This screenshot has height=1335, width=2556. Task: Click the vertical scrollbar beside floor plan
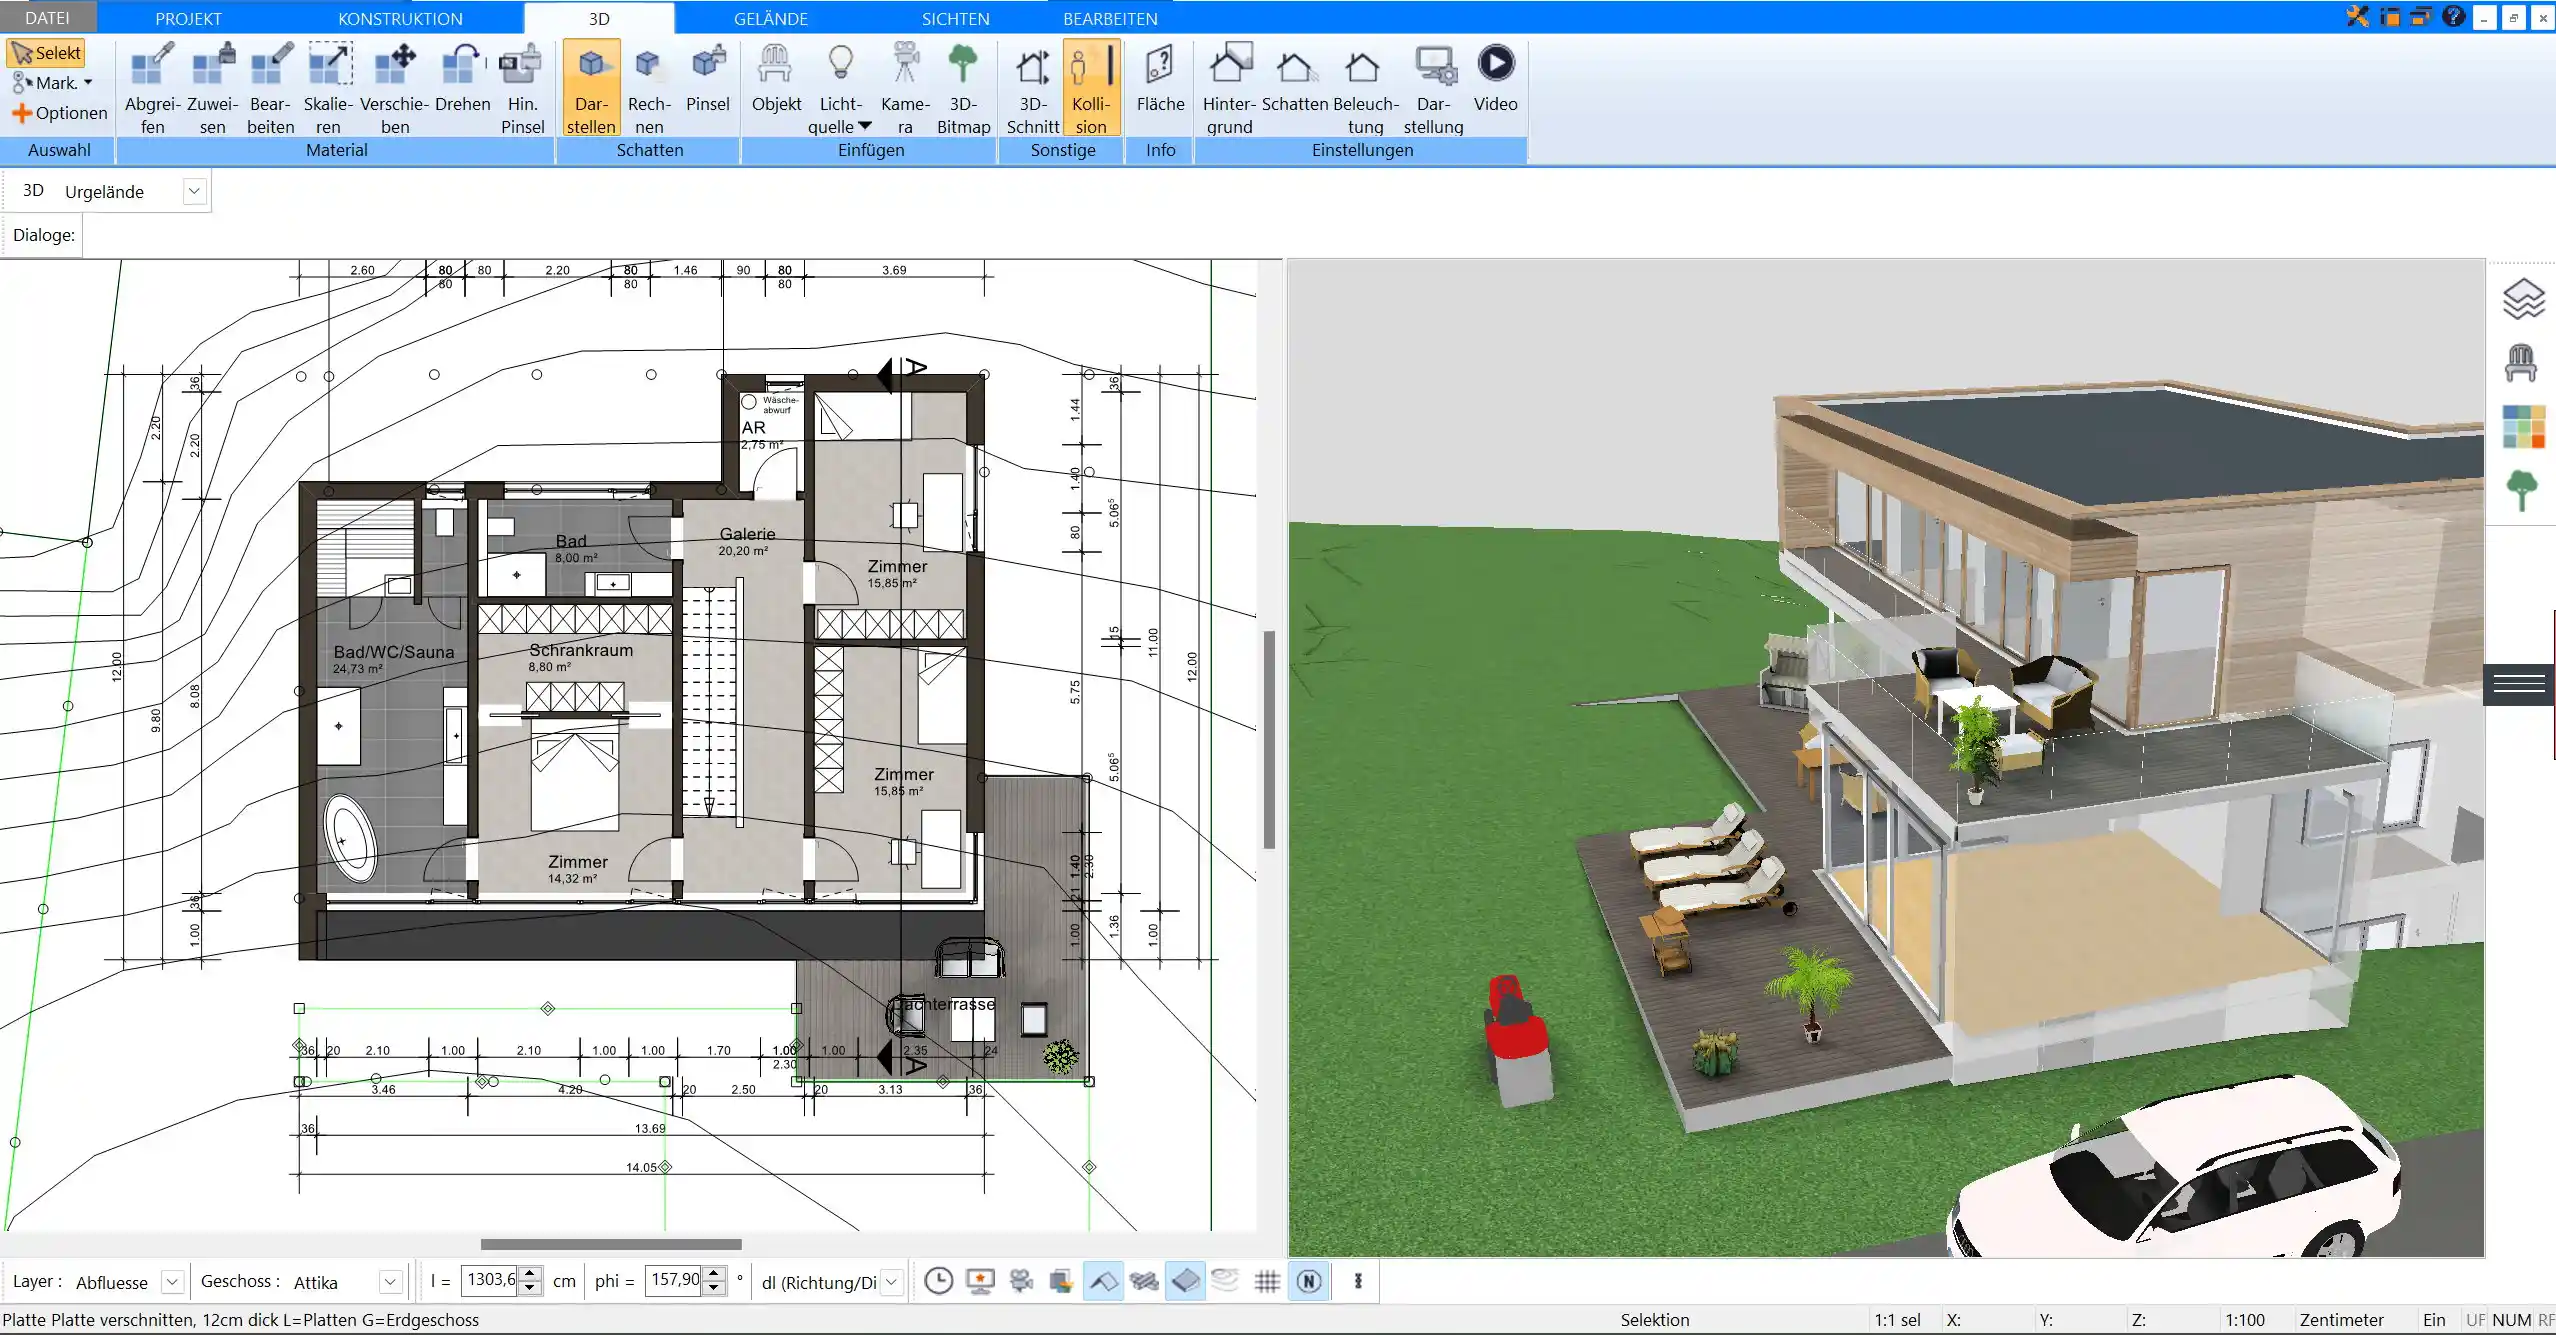tap(1269, 740)
